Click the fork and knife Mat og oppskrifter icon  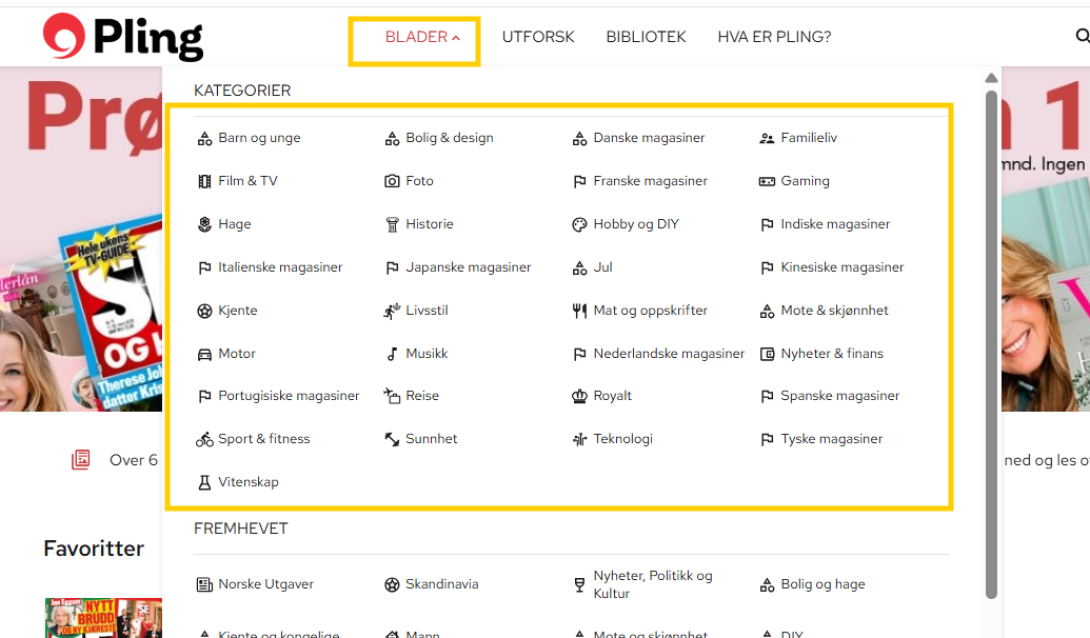click(x=579, y=311)
